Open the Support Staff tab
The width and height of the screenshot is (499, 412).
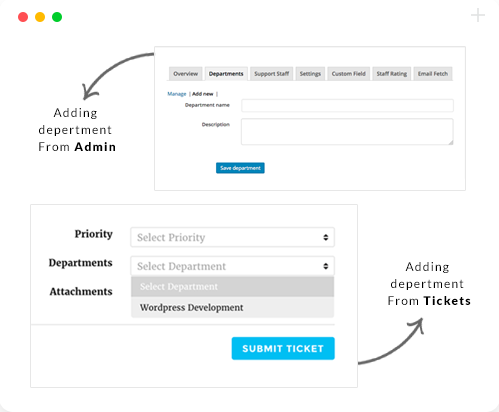(x=271, y=74)
